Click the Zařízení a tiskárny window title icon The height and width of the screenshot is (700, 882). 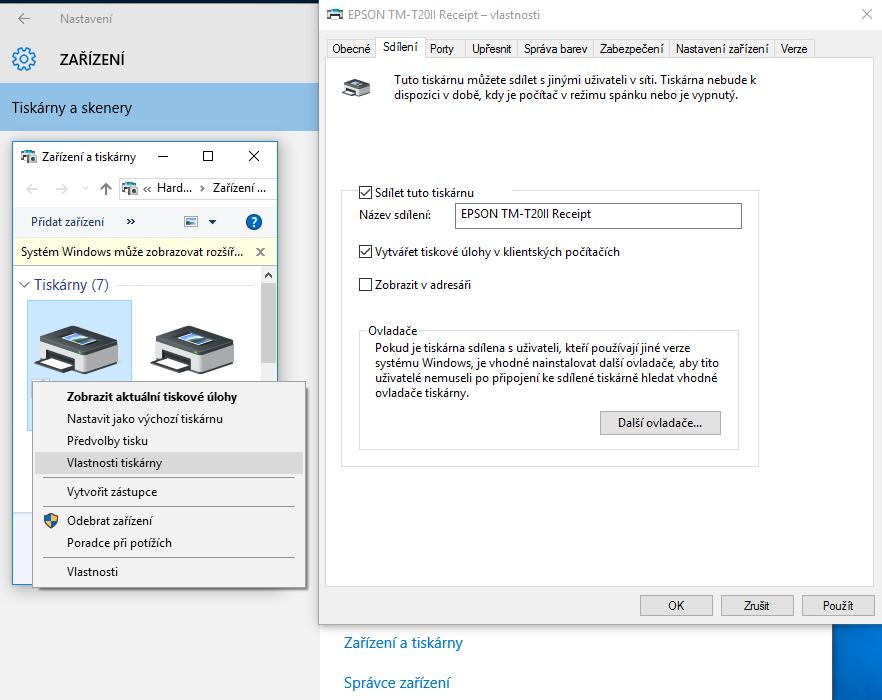28,156
